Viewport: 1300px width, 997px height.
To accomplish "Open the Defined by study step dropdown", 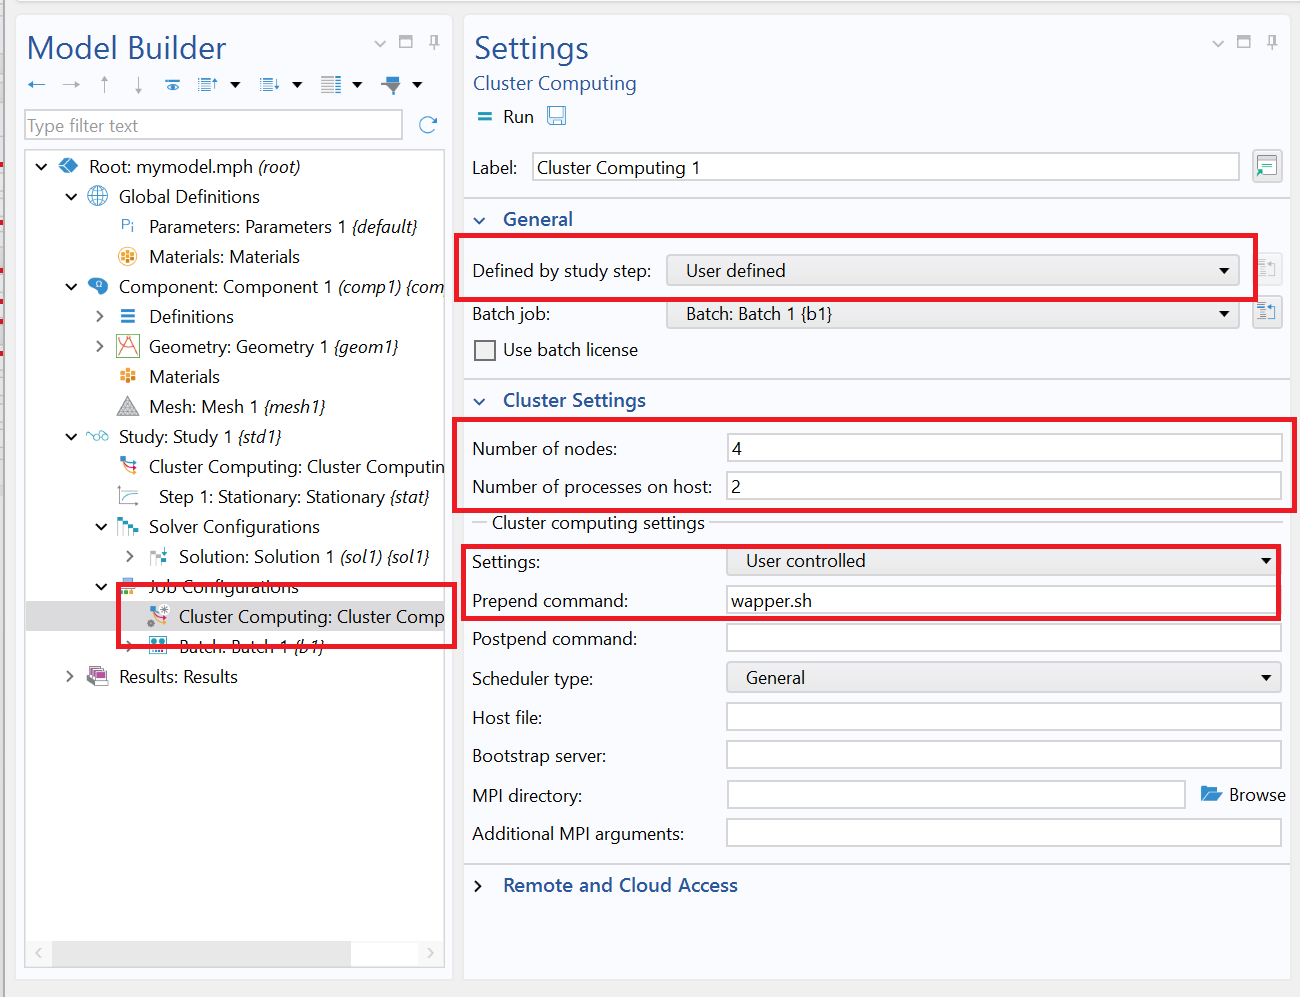I will tap(1222, 270).
